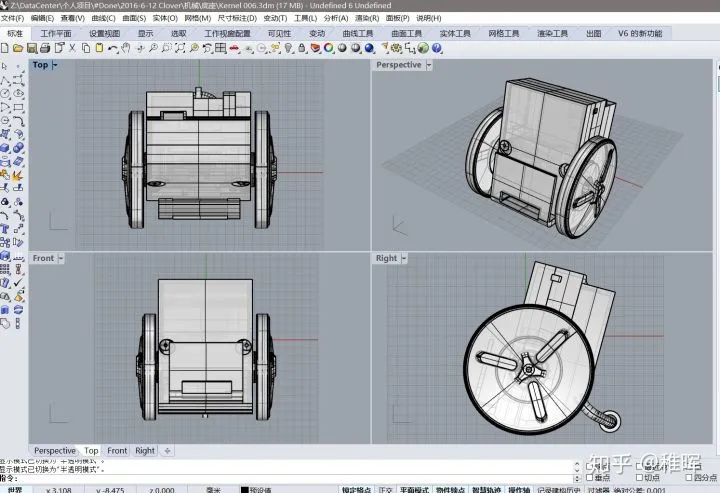Screen dimensions: 720x493
Task: Open the Perspective viewport title dropdown arrow
Action: click(429, 65)
